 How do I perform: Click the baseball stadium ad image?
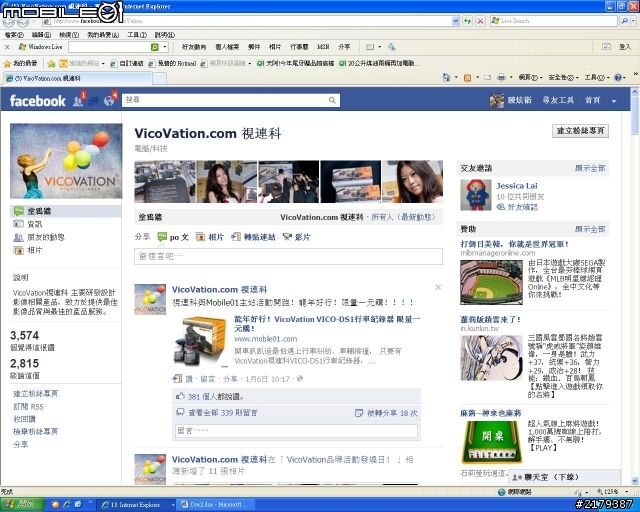click(x=491, y=282)
